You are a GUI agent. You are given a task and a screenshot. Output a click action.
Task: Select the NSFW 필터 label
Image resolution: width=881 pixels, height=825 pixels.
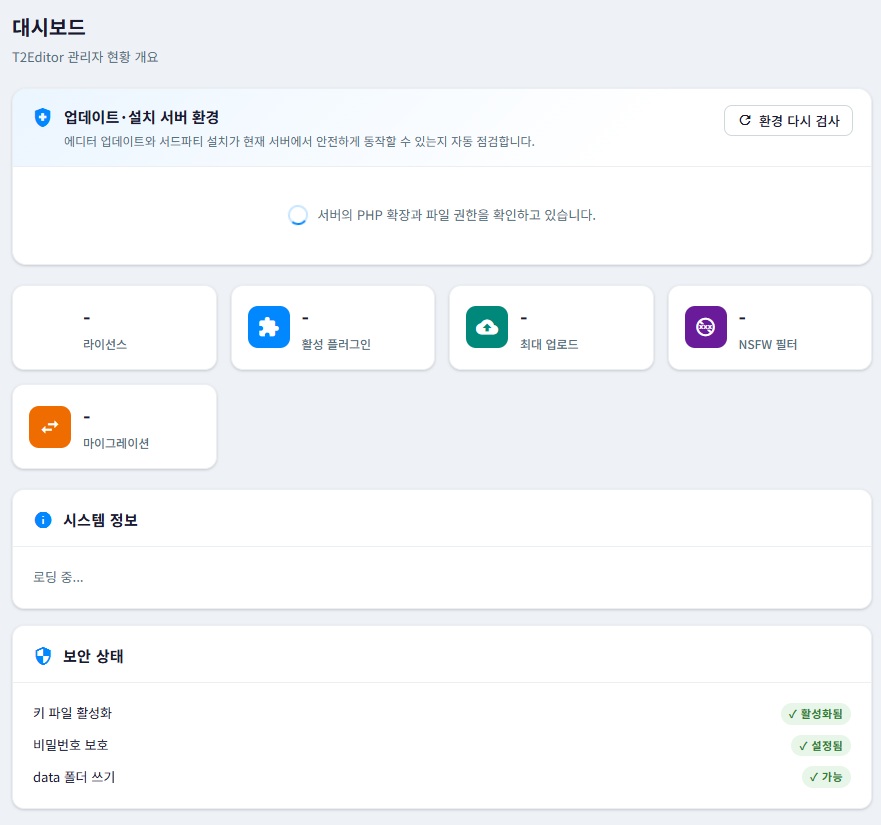tap(768, 344)
